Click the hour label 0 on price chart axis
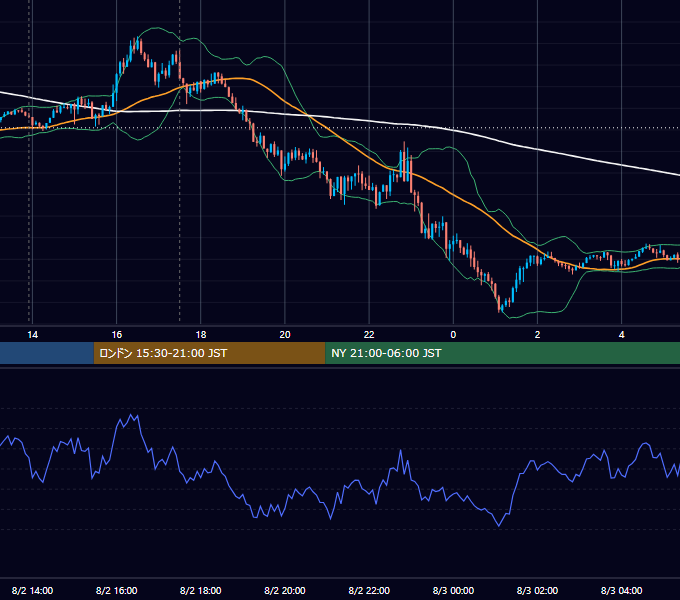The width and height of the screenshot is (680, 600). (453, 335)
